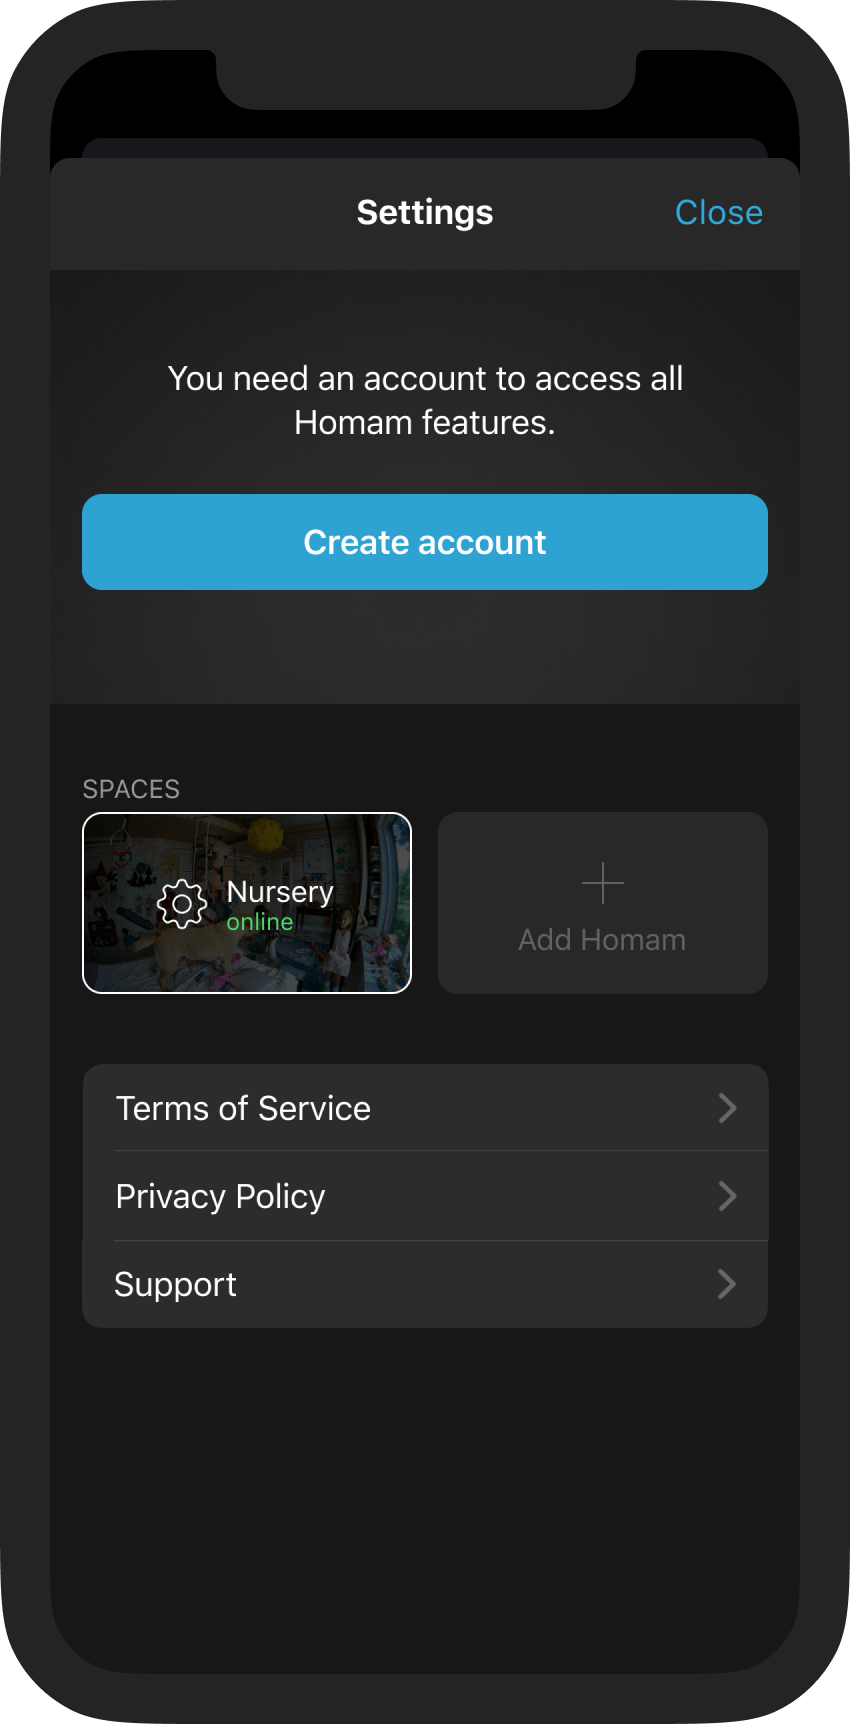Tap the green online status label
This screenshot has height=1724, width=850.
point(259,921)
